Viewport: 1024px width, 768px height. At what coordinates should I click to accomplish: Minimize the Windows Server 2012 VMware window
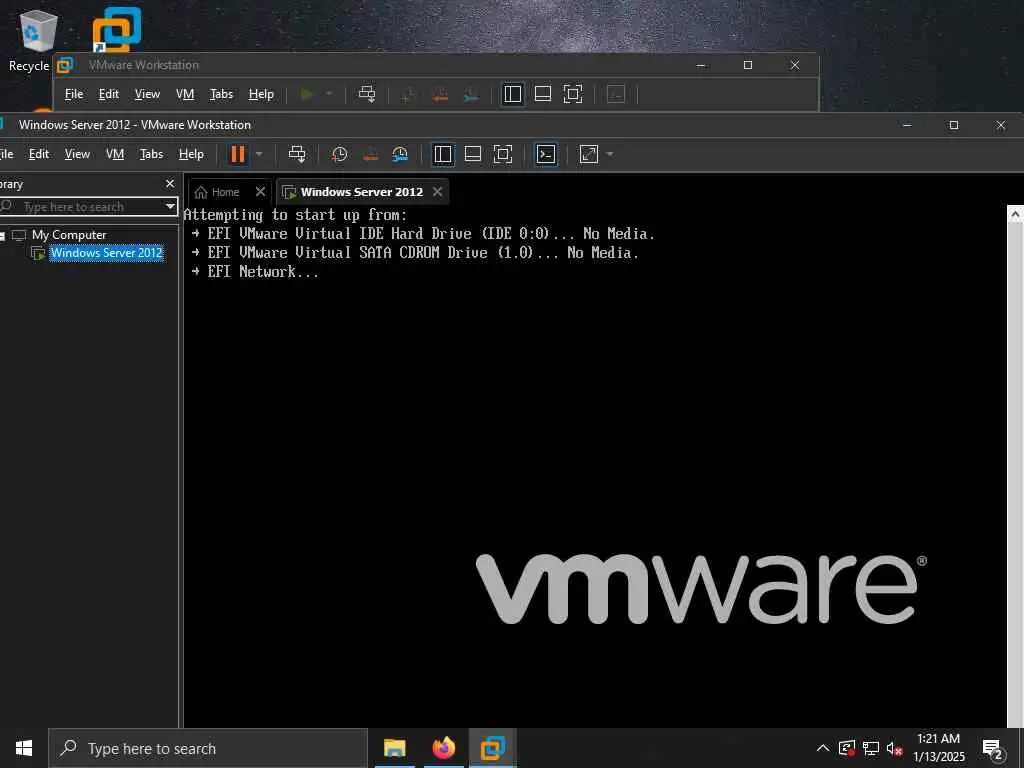906,125
